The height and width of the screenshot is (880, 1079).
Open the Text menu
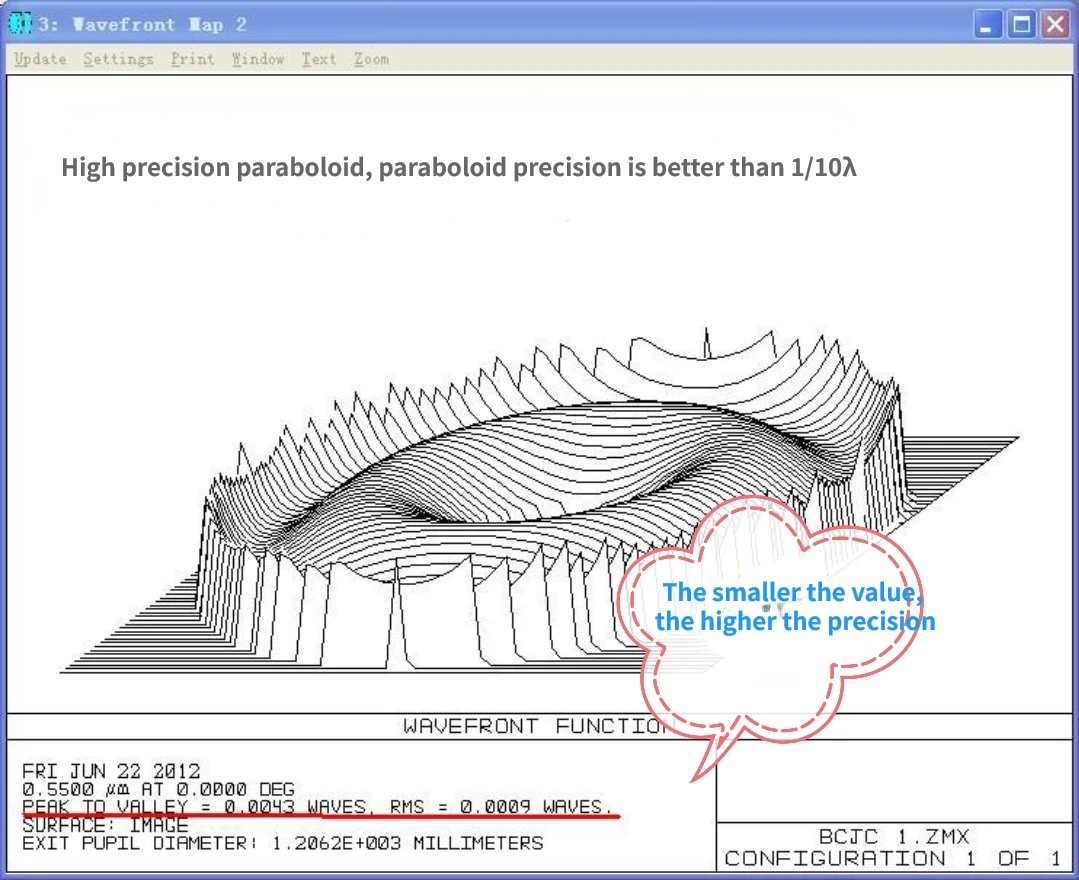(319, 59)
